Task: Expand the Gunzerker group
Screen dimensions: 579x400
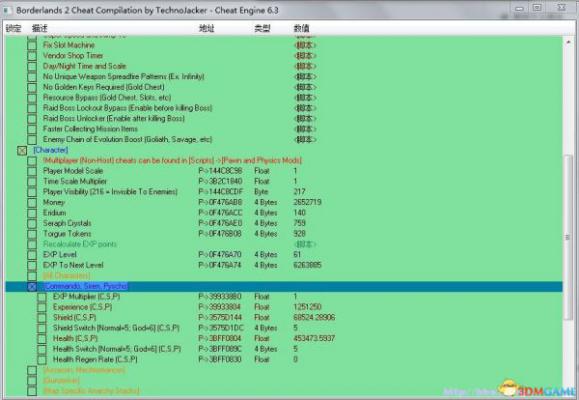Action: point(32,380)
